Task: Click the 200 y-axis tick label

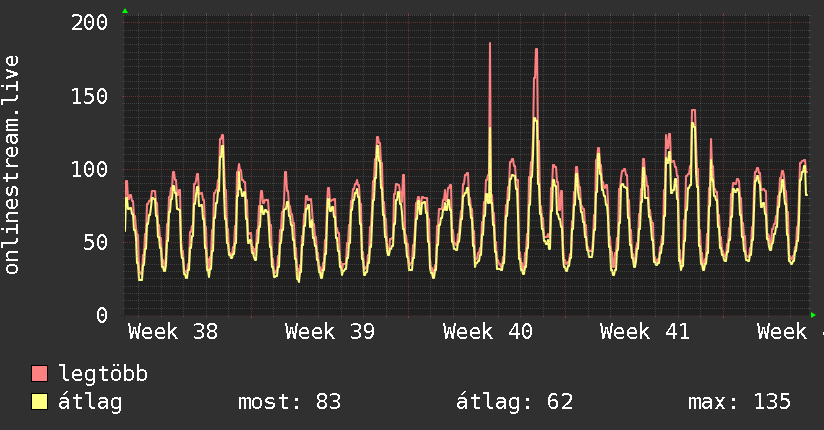Action: point(89,23)
